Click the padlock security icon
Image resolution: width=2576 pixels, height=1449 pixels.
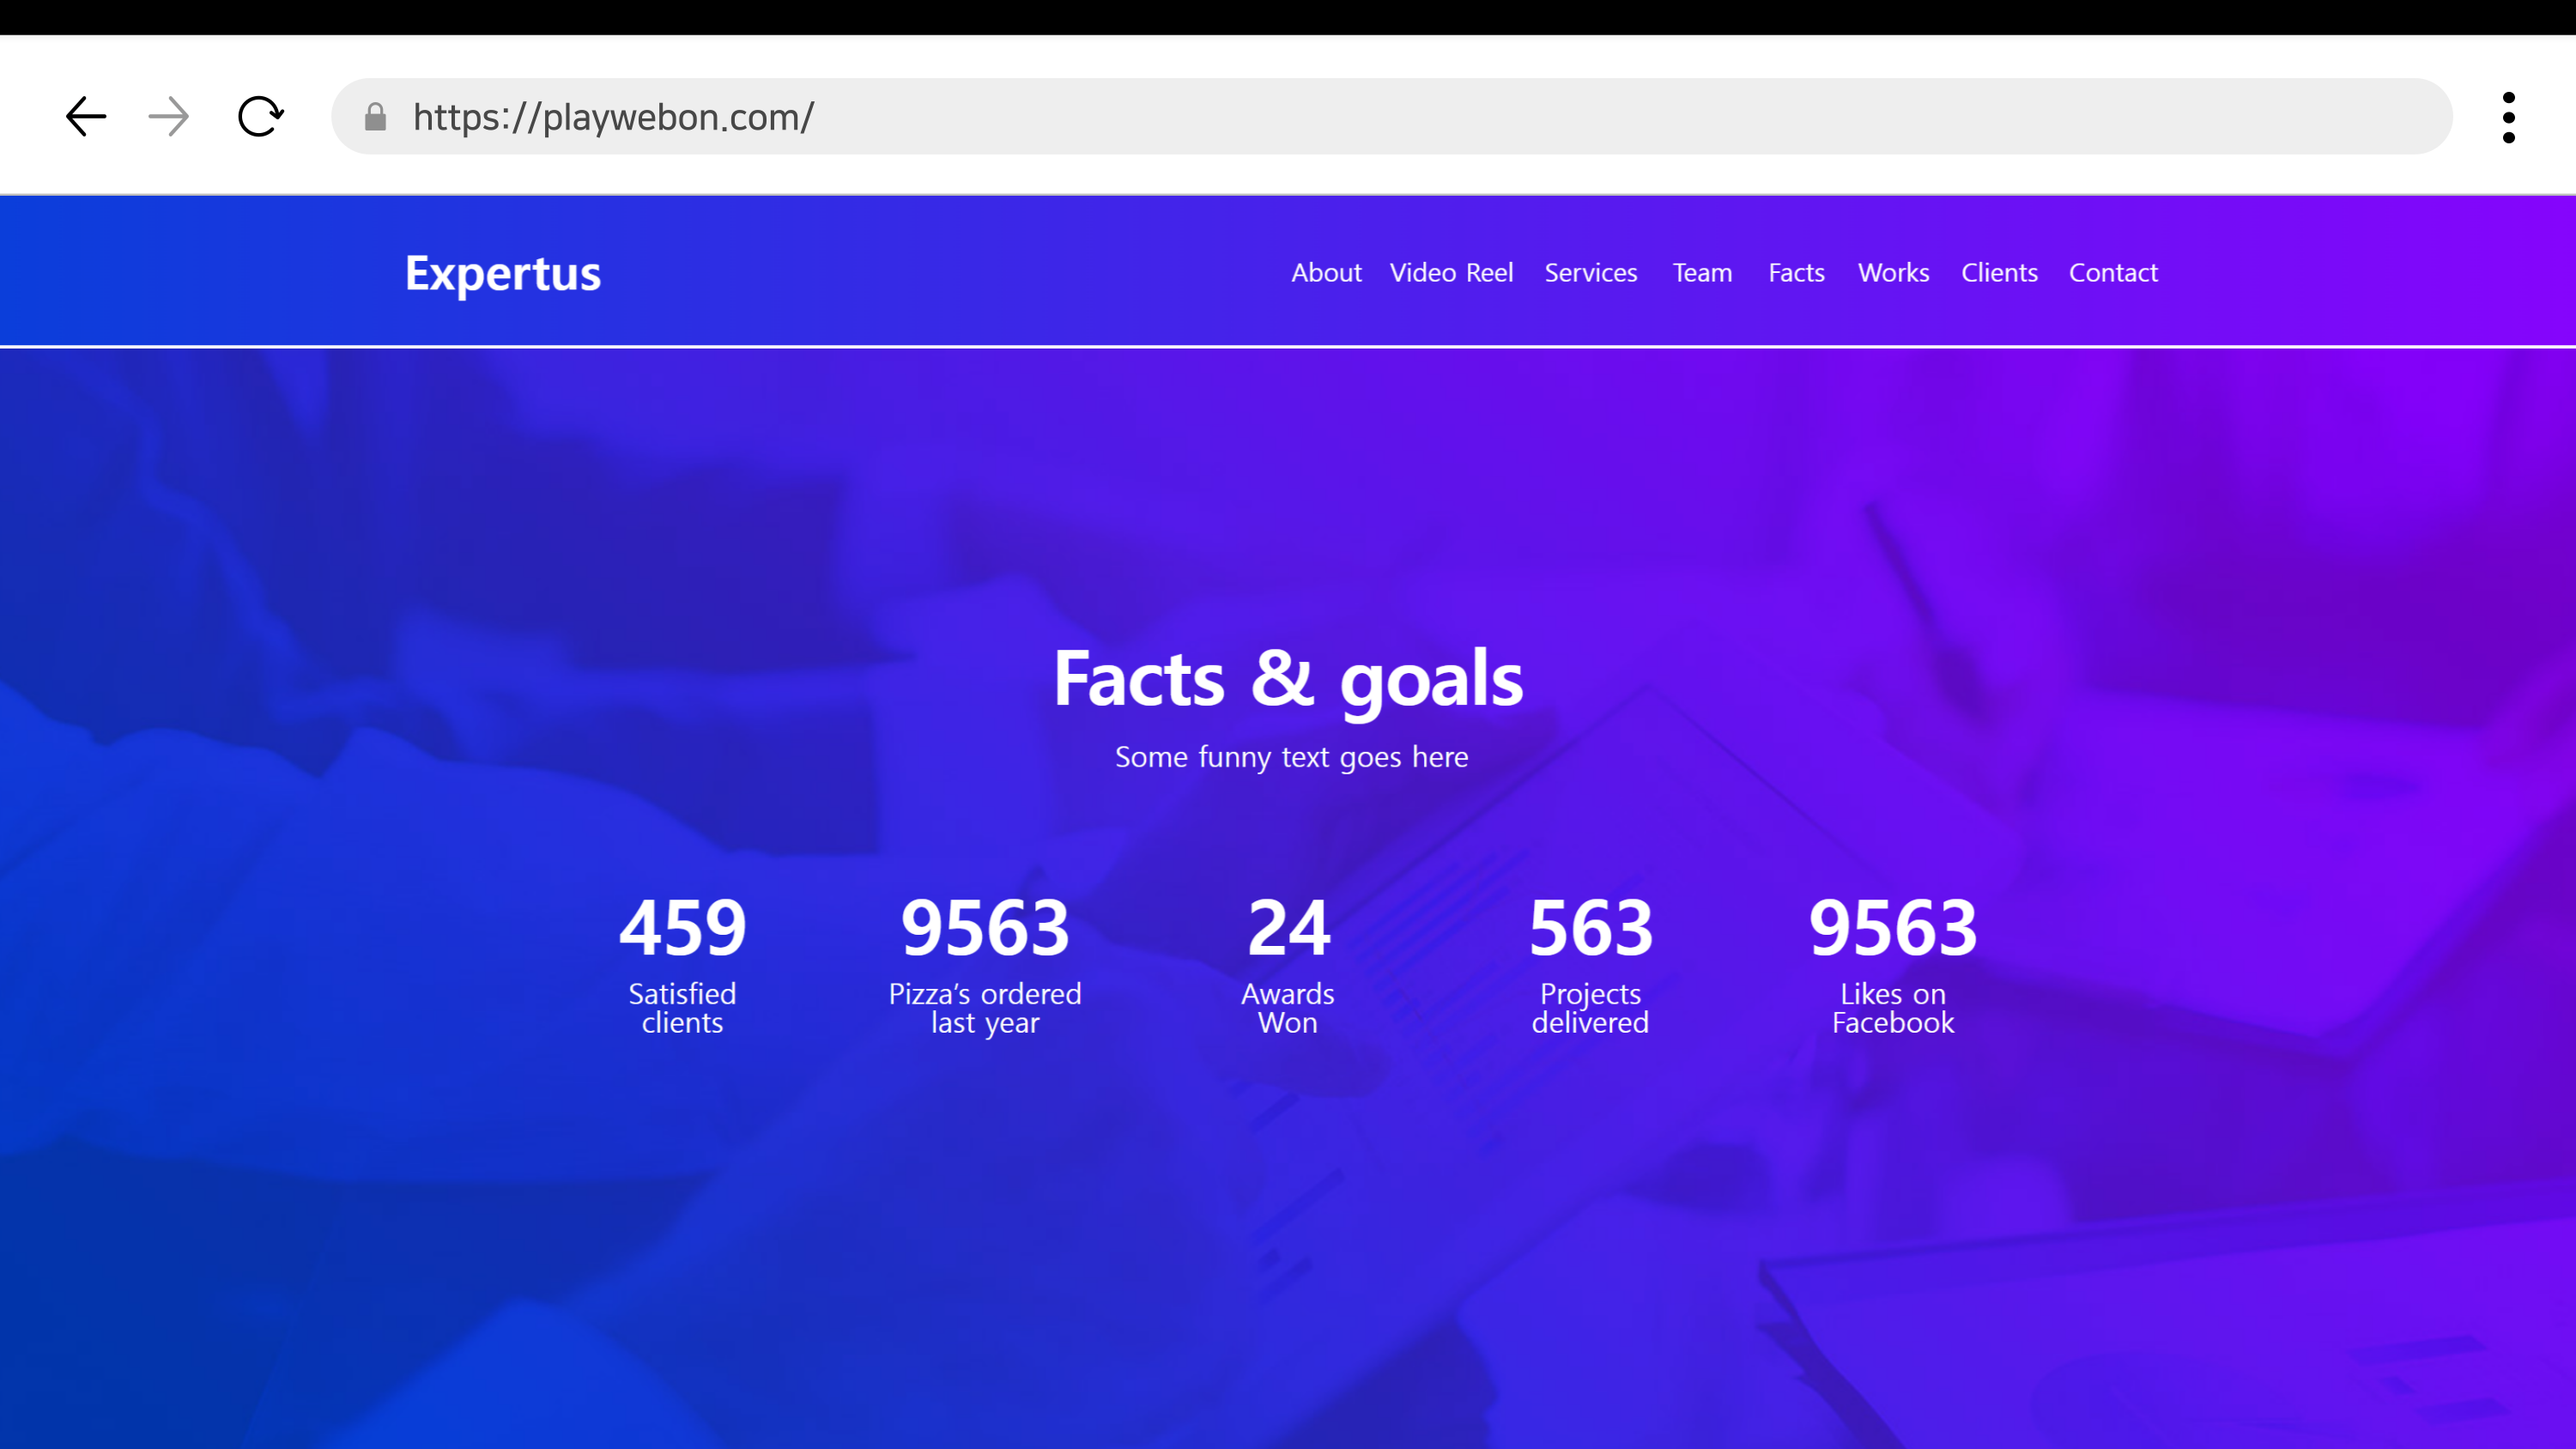click(375, 118)
